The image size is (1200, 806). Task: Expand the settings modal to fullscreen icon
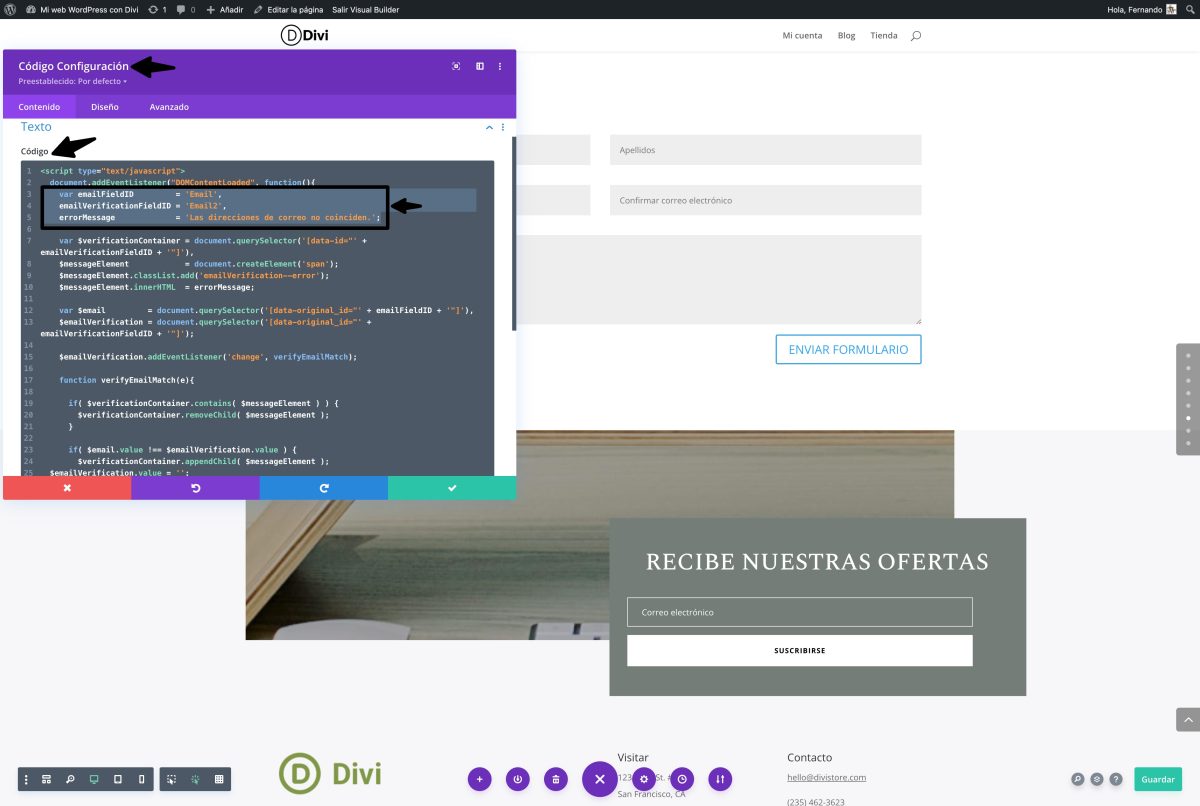click(456, 66)
